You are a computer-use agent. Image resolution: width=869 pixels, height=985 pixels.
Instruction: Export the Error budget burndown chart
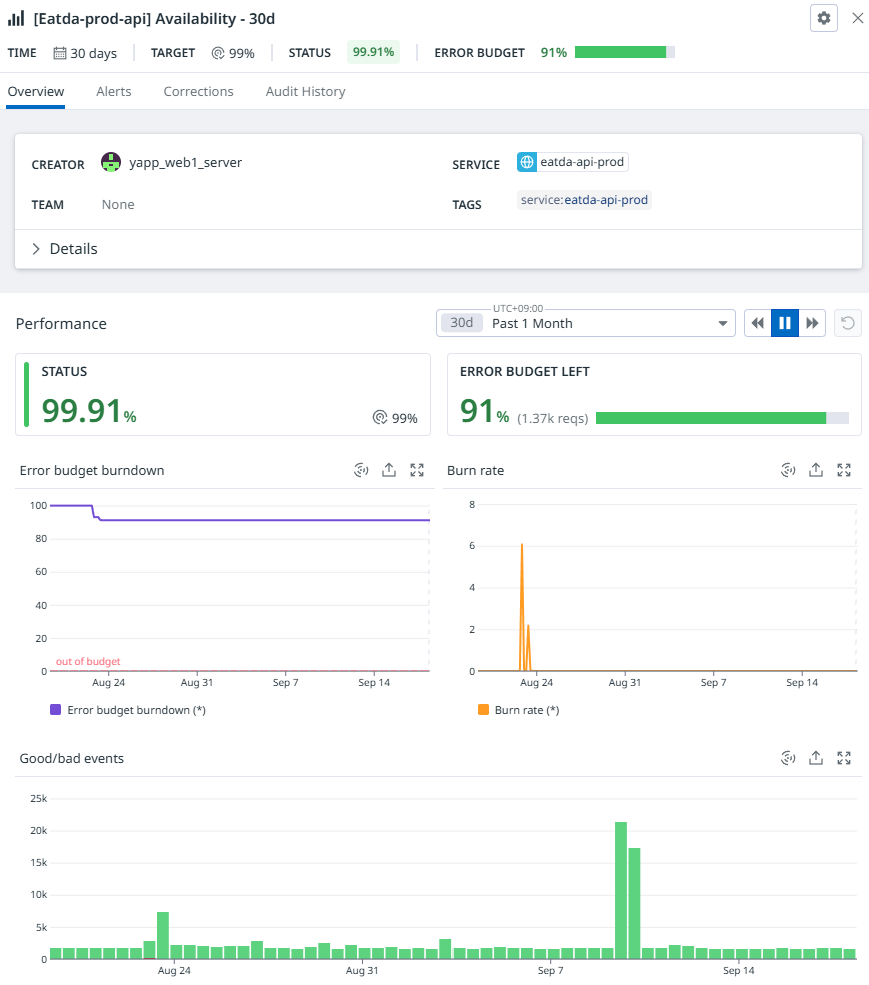tap(389, 470)
